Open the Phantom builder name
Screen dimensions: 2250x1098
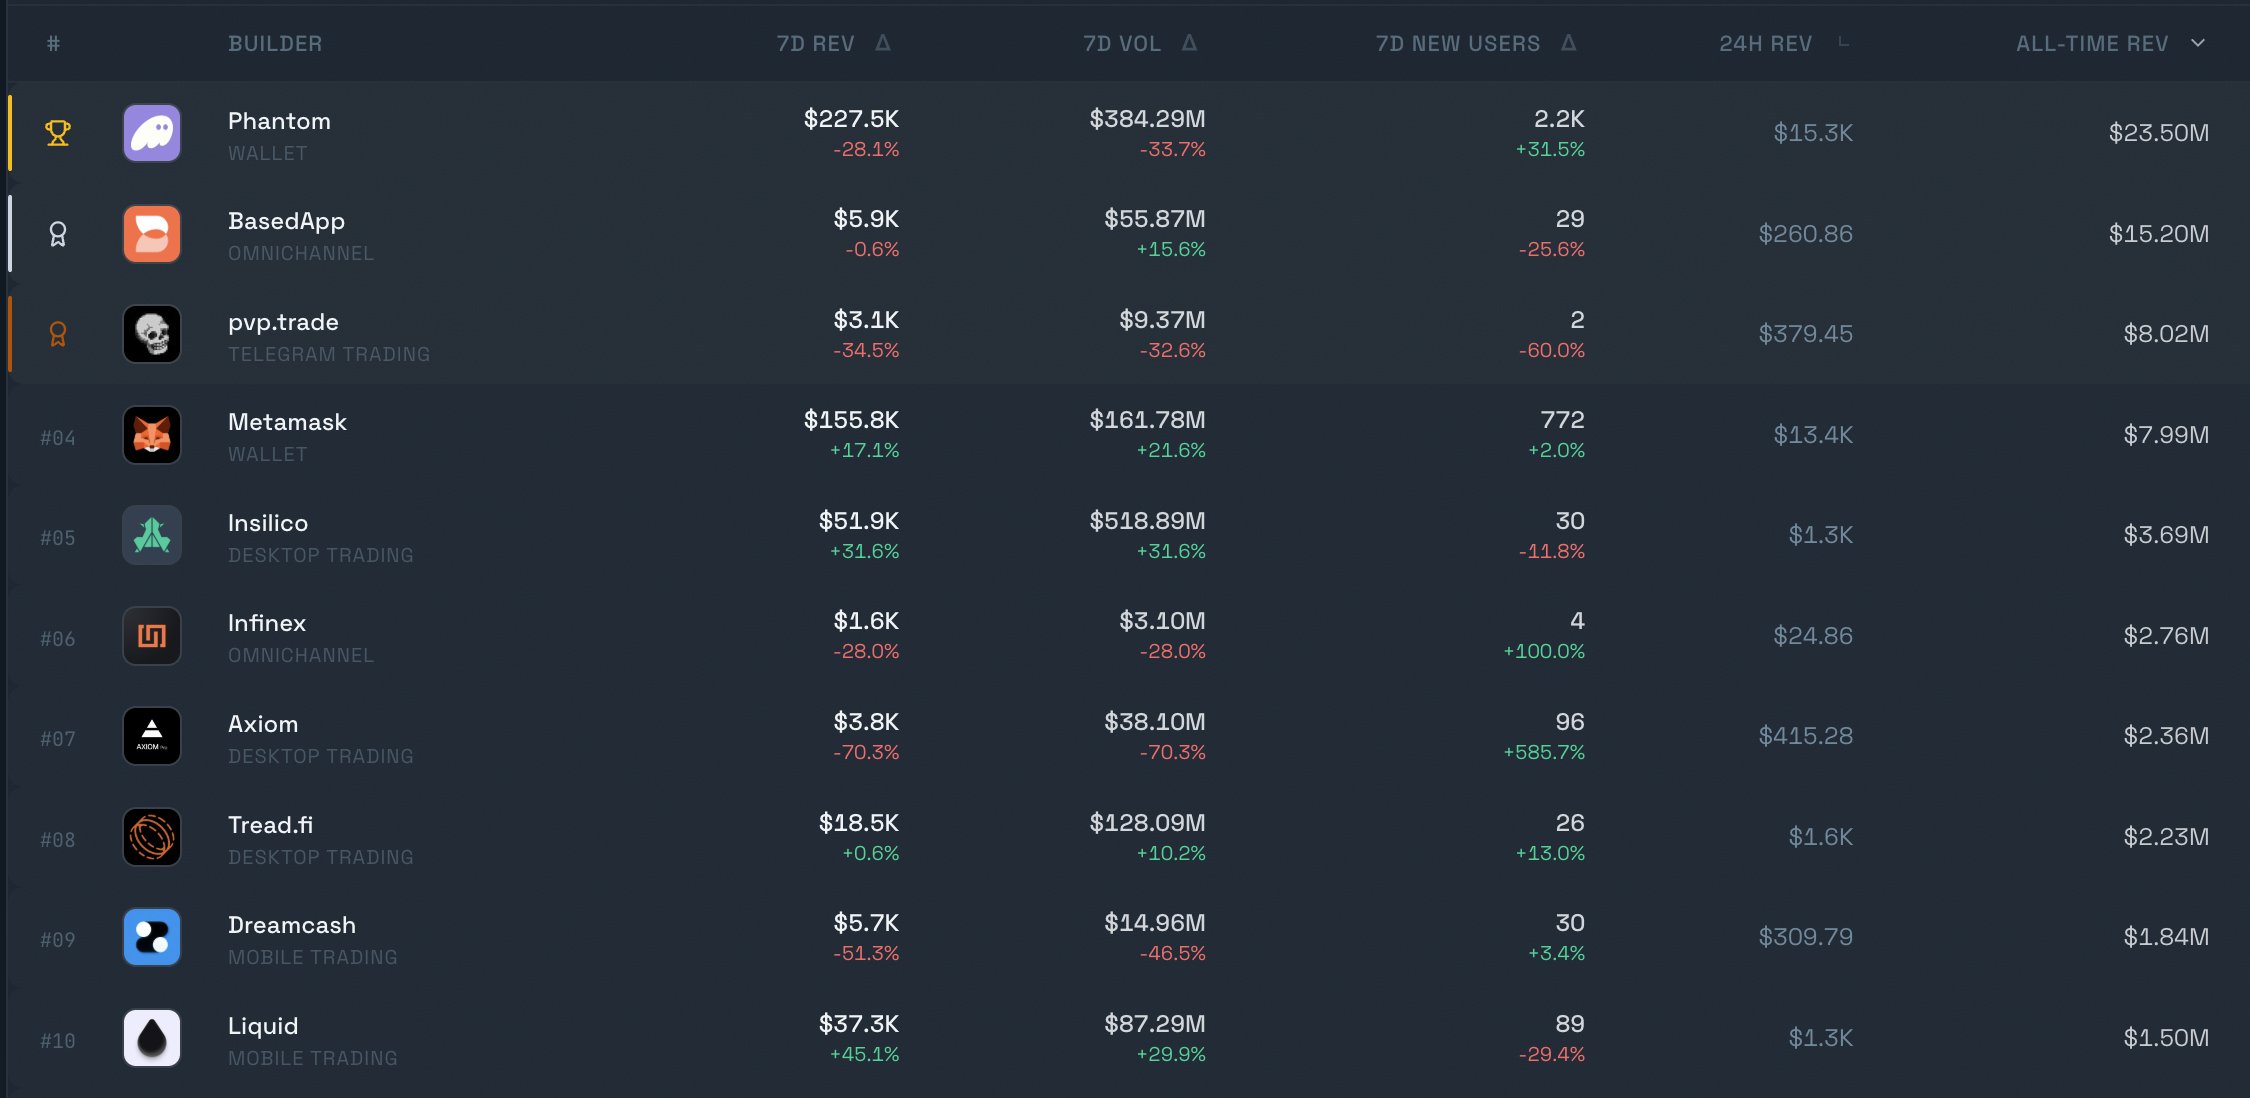[x=279, y=121]
